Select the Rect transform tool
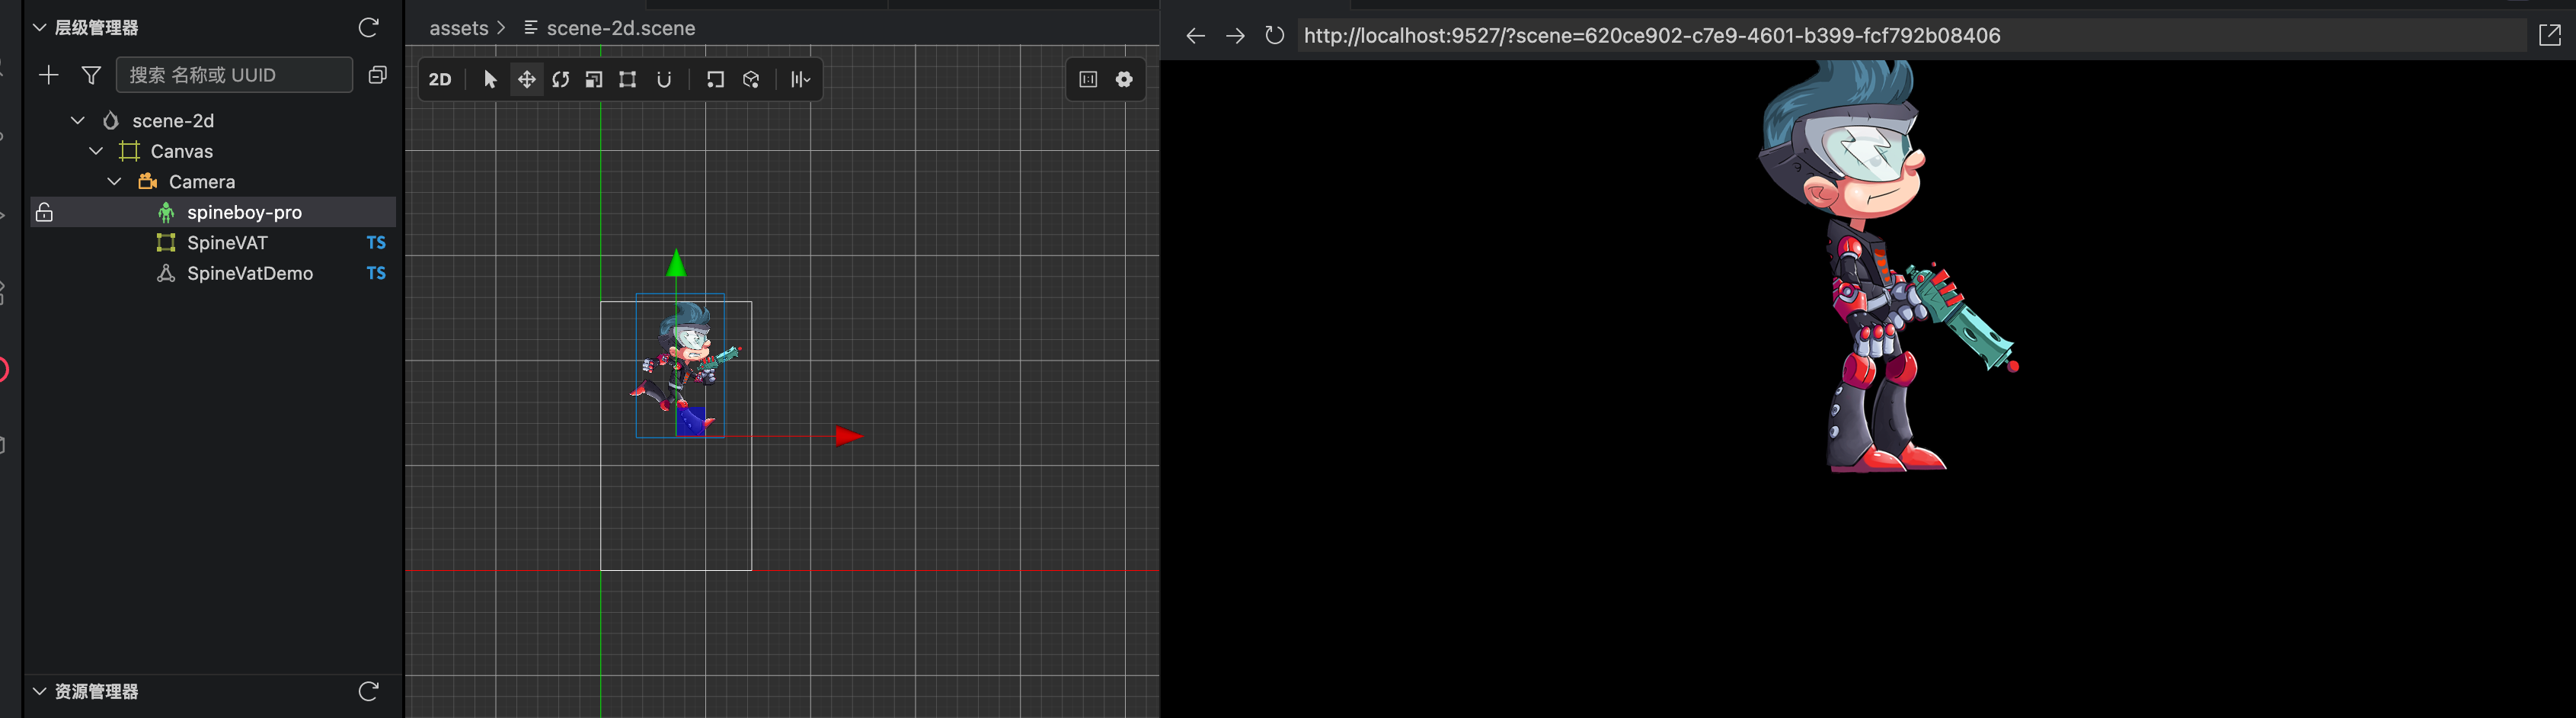Screen dimensions: 2576x718 [x=628, y=79]
